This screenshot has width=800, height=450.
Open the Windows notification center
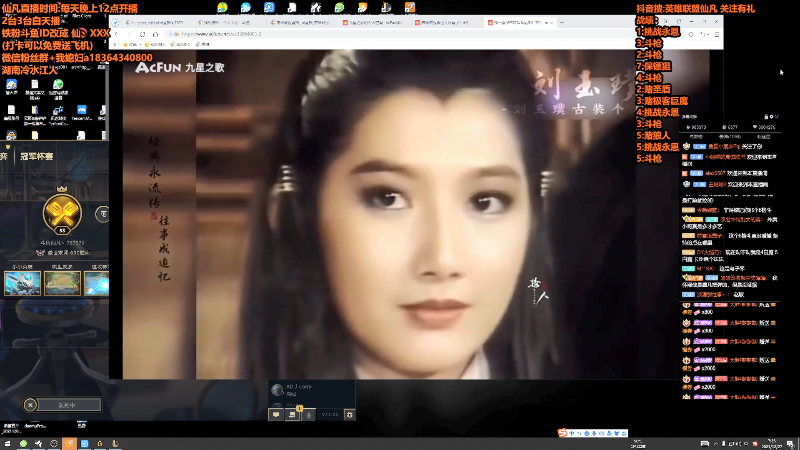(x=790, y=444)
